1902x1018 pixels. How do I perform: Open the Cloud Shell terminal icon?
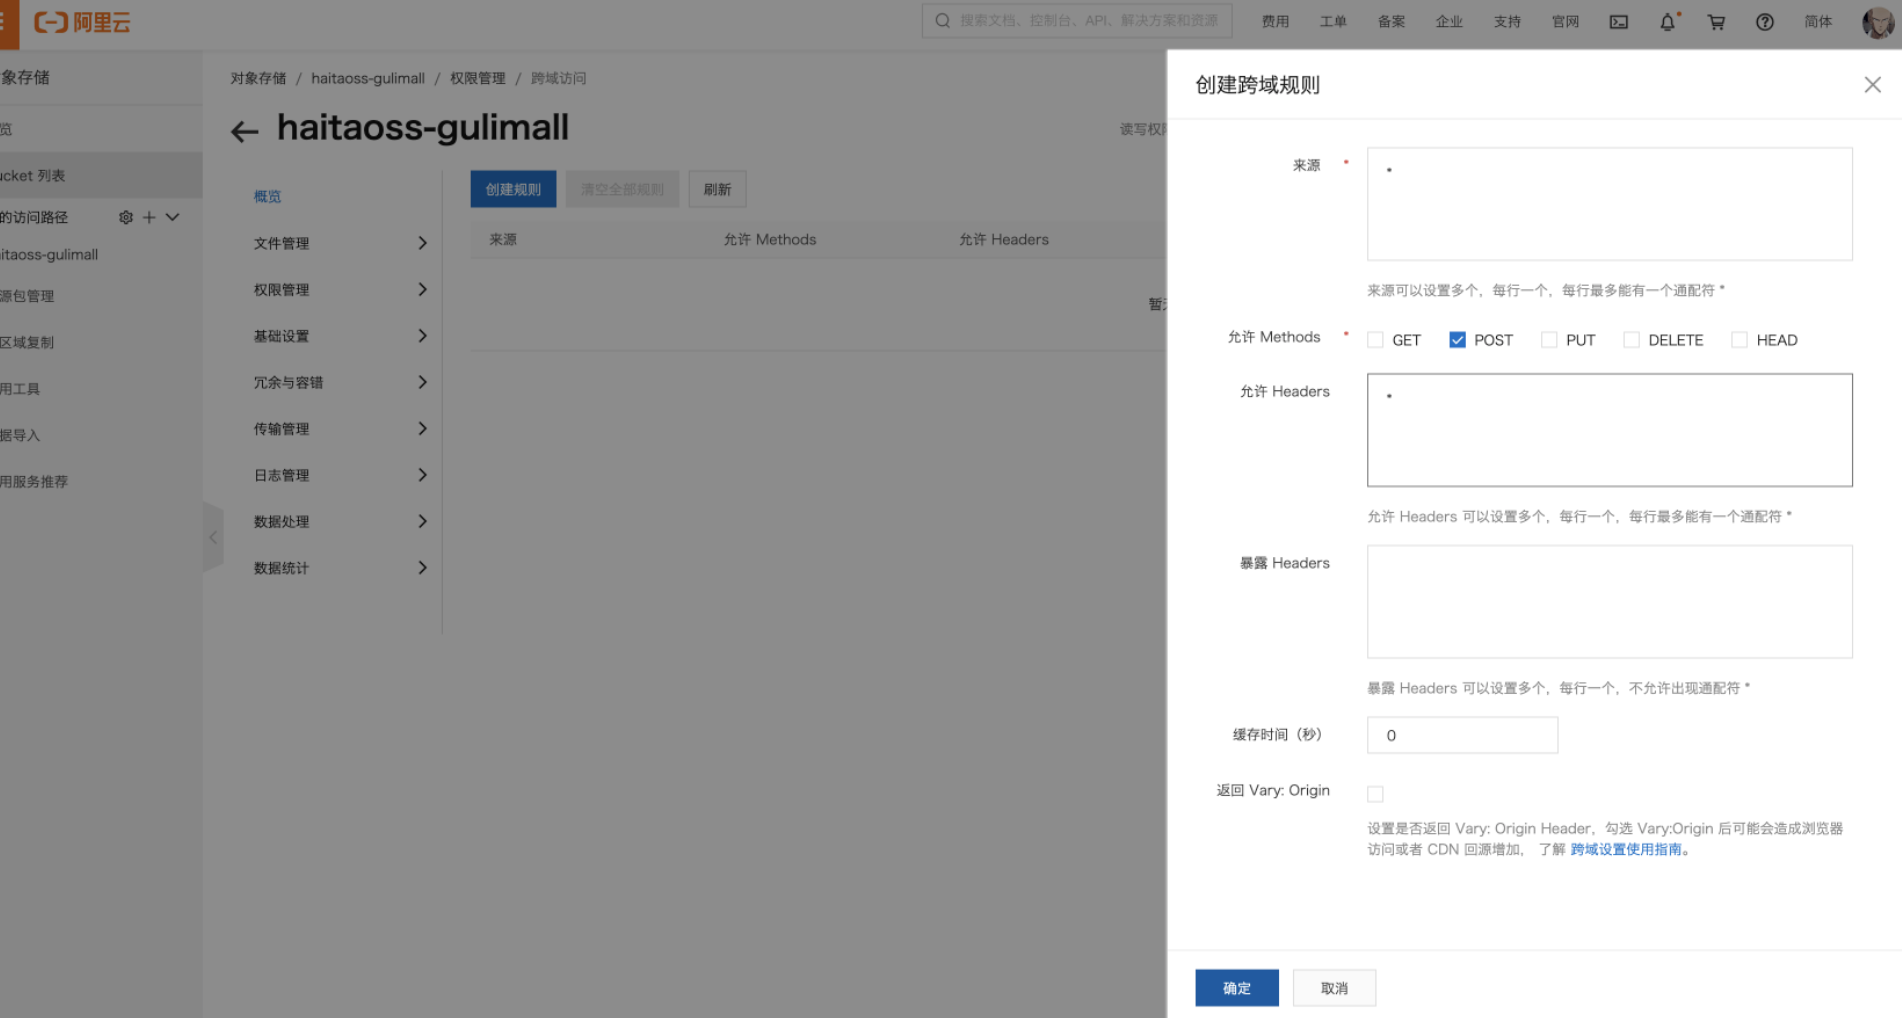click(x=1618, y=22)
